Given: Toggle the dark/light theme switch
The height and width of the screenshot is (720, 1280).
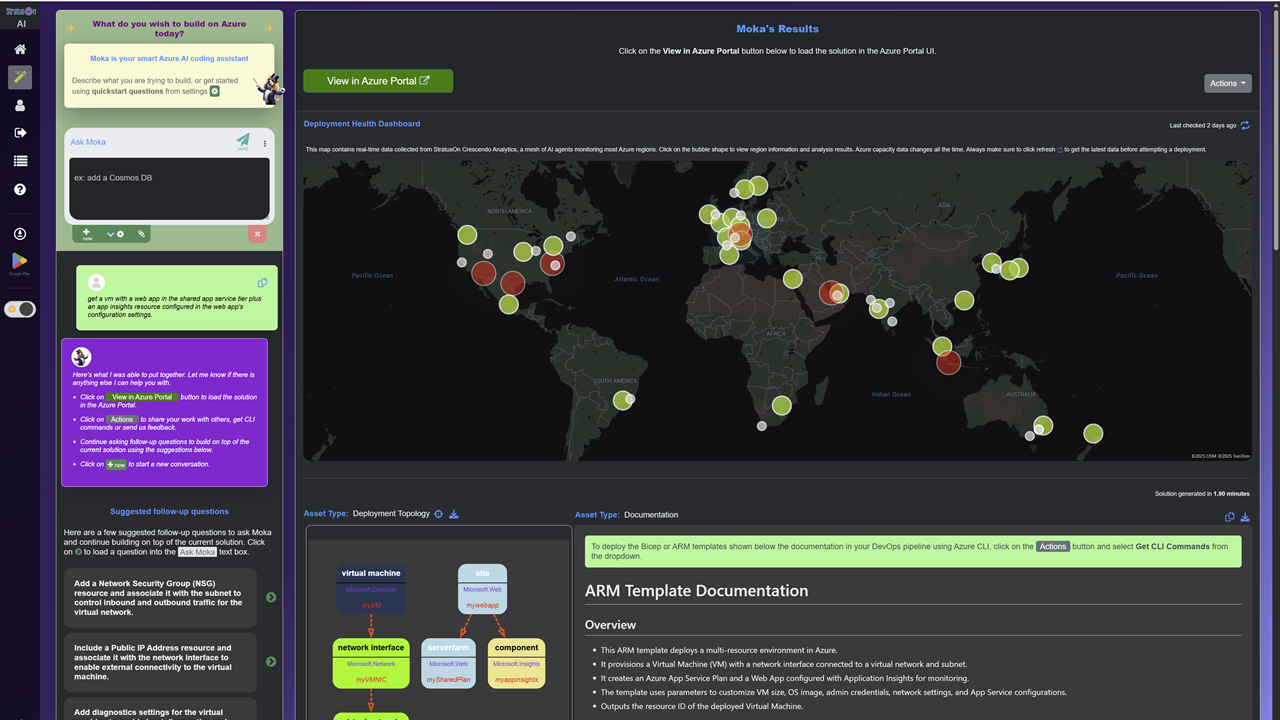Looking at the screenshot, I should click(x=20, y=309).
